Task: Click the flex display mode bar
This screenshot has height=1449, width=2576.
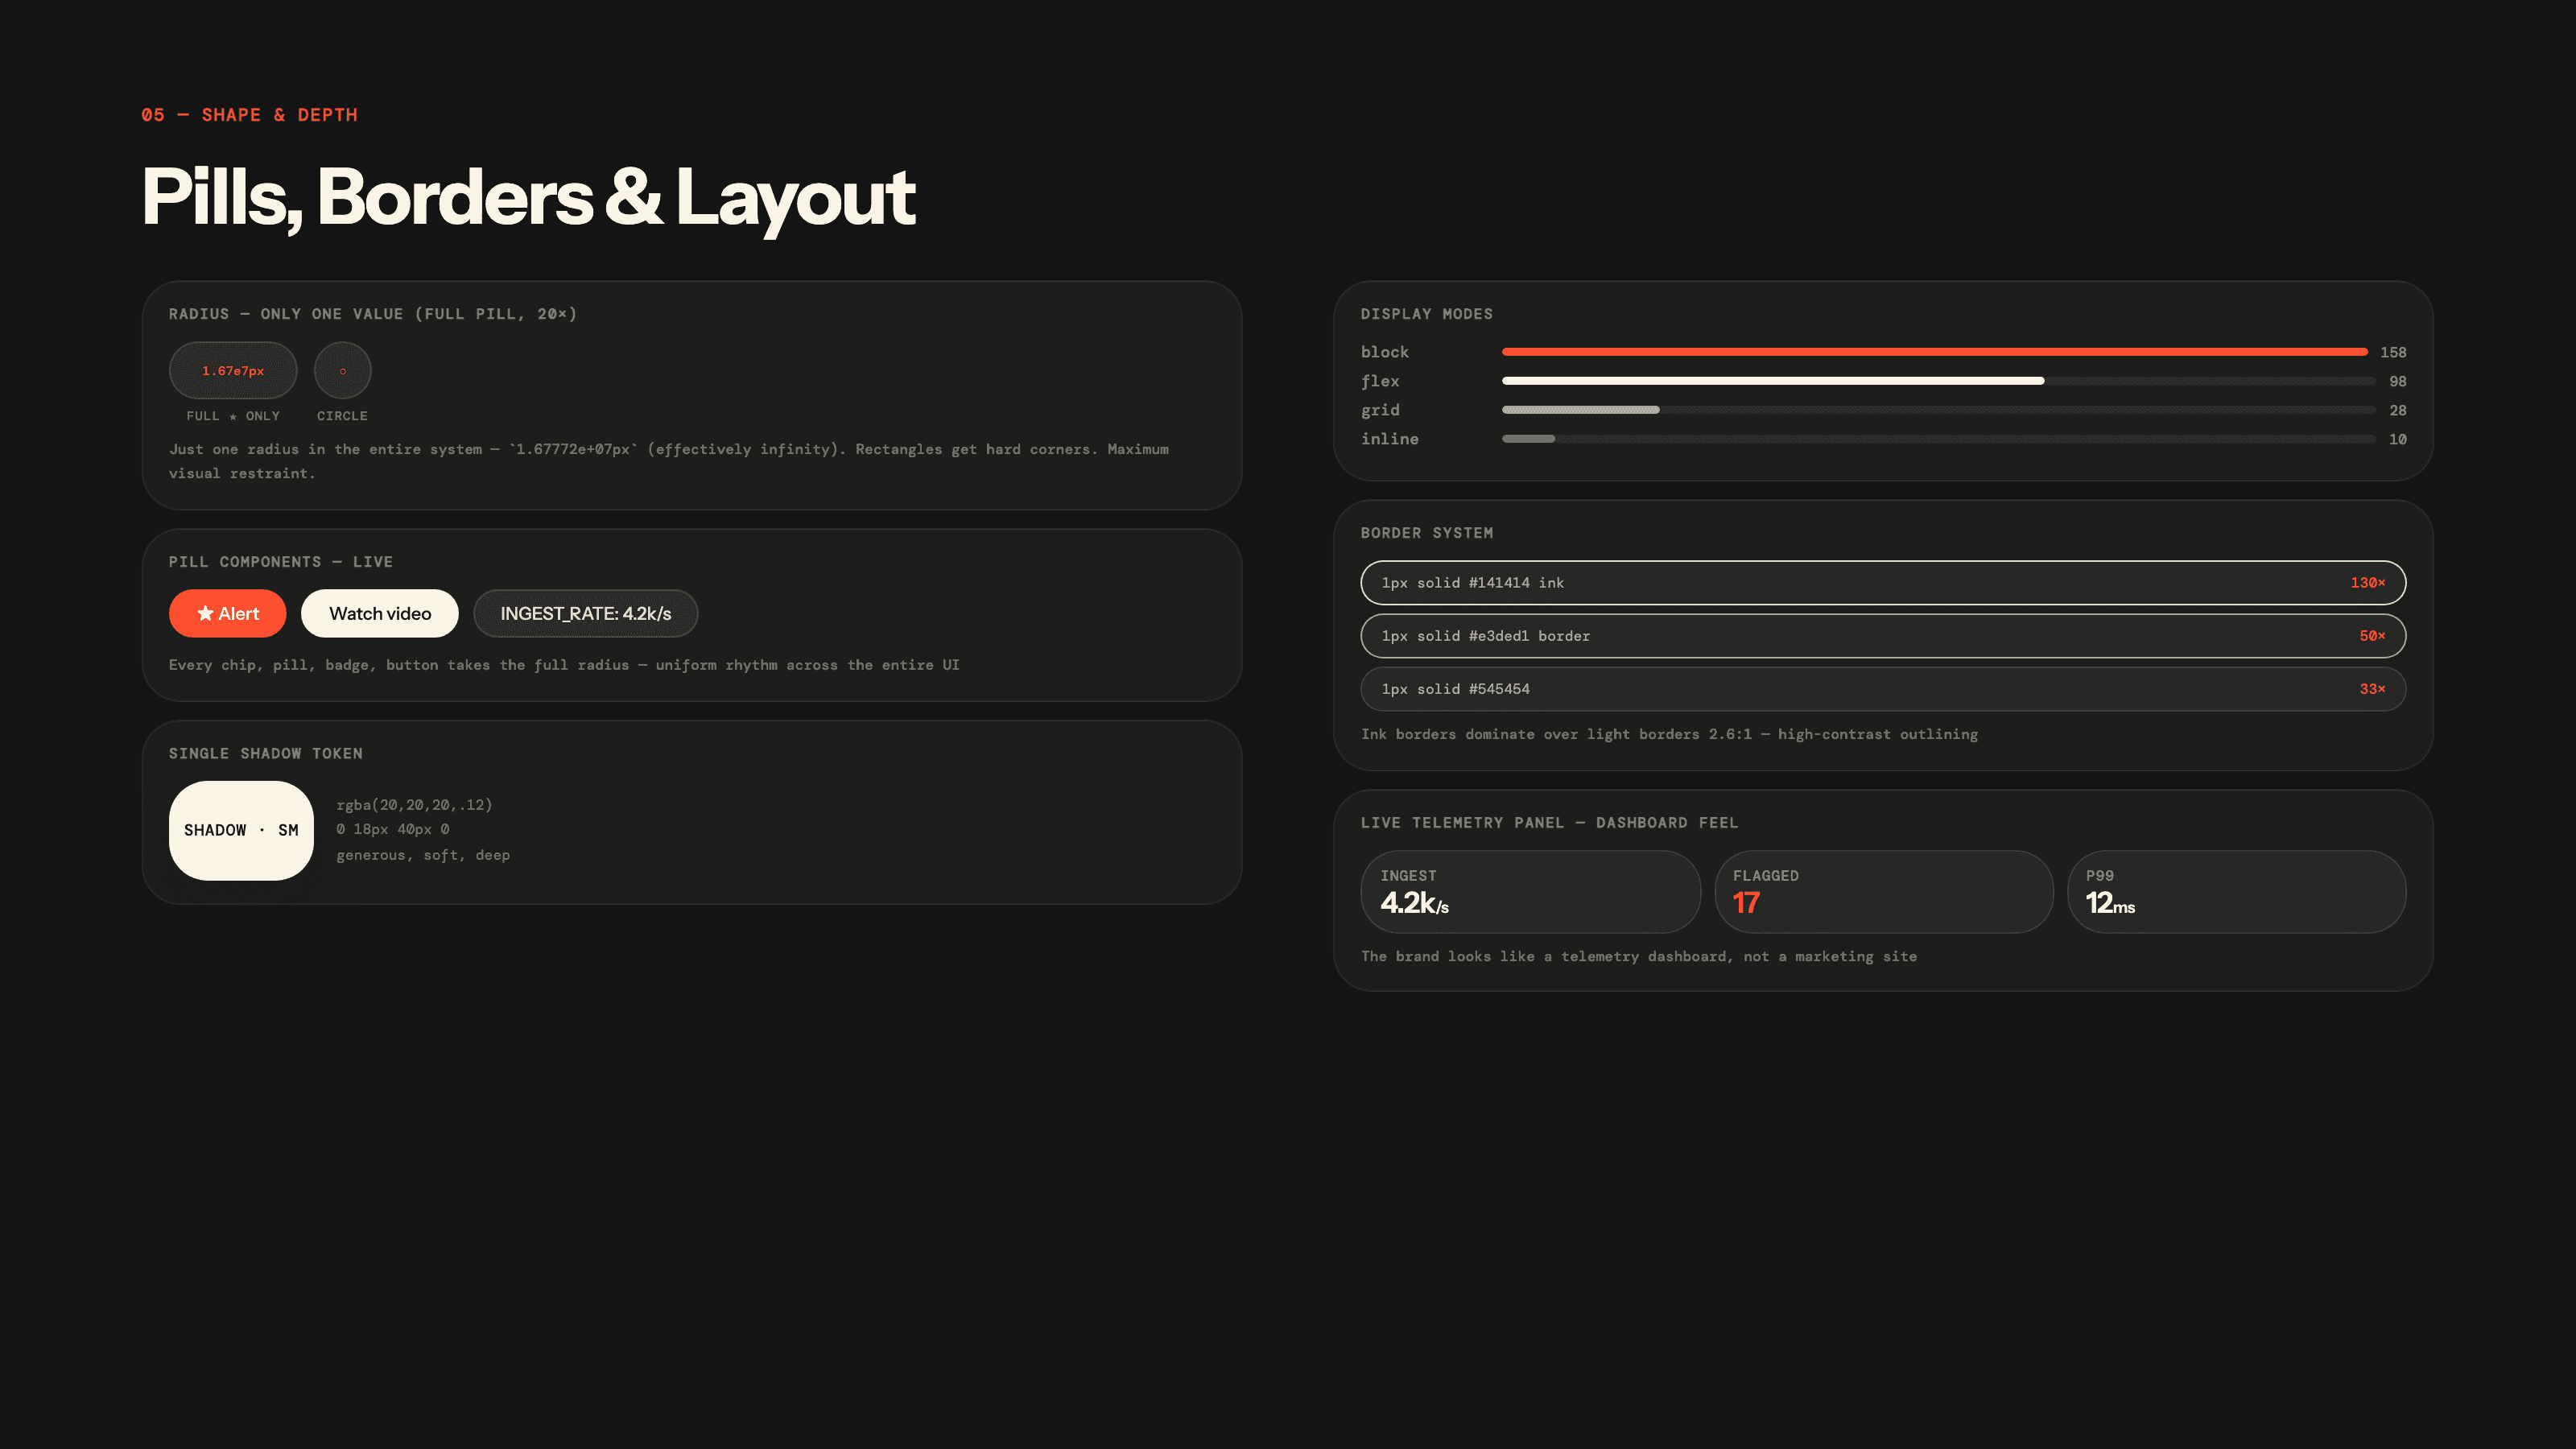Action: pyautogui.click(x=1938, y=381)
